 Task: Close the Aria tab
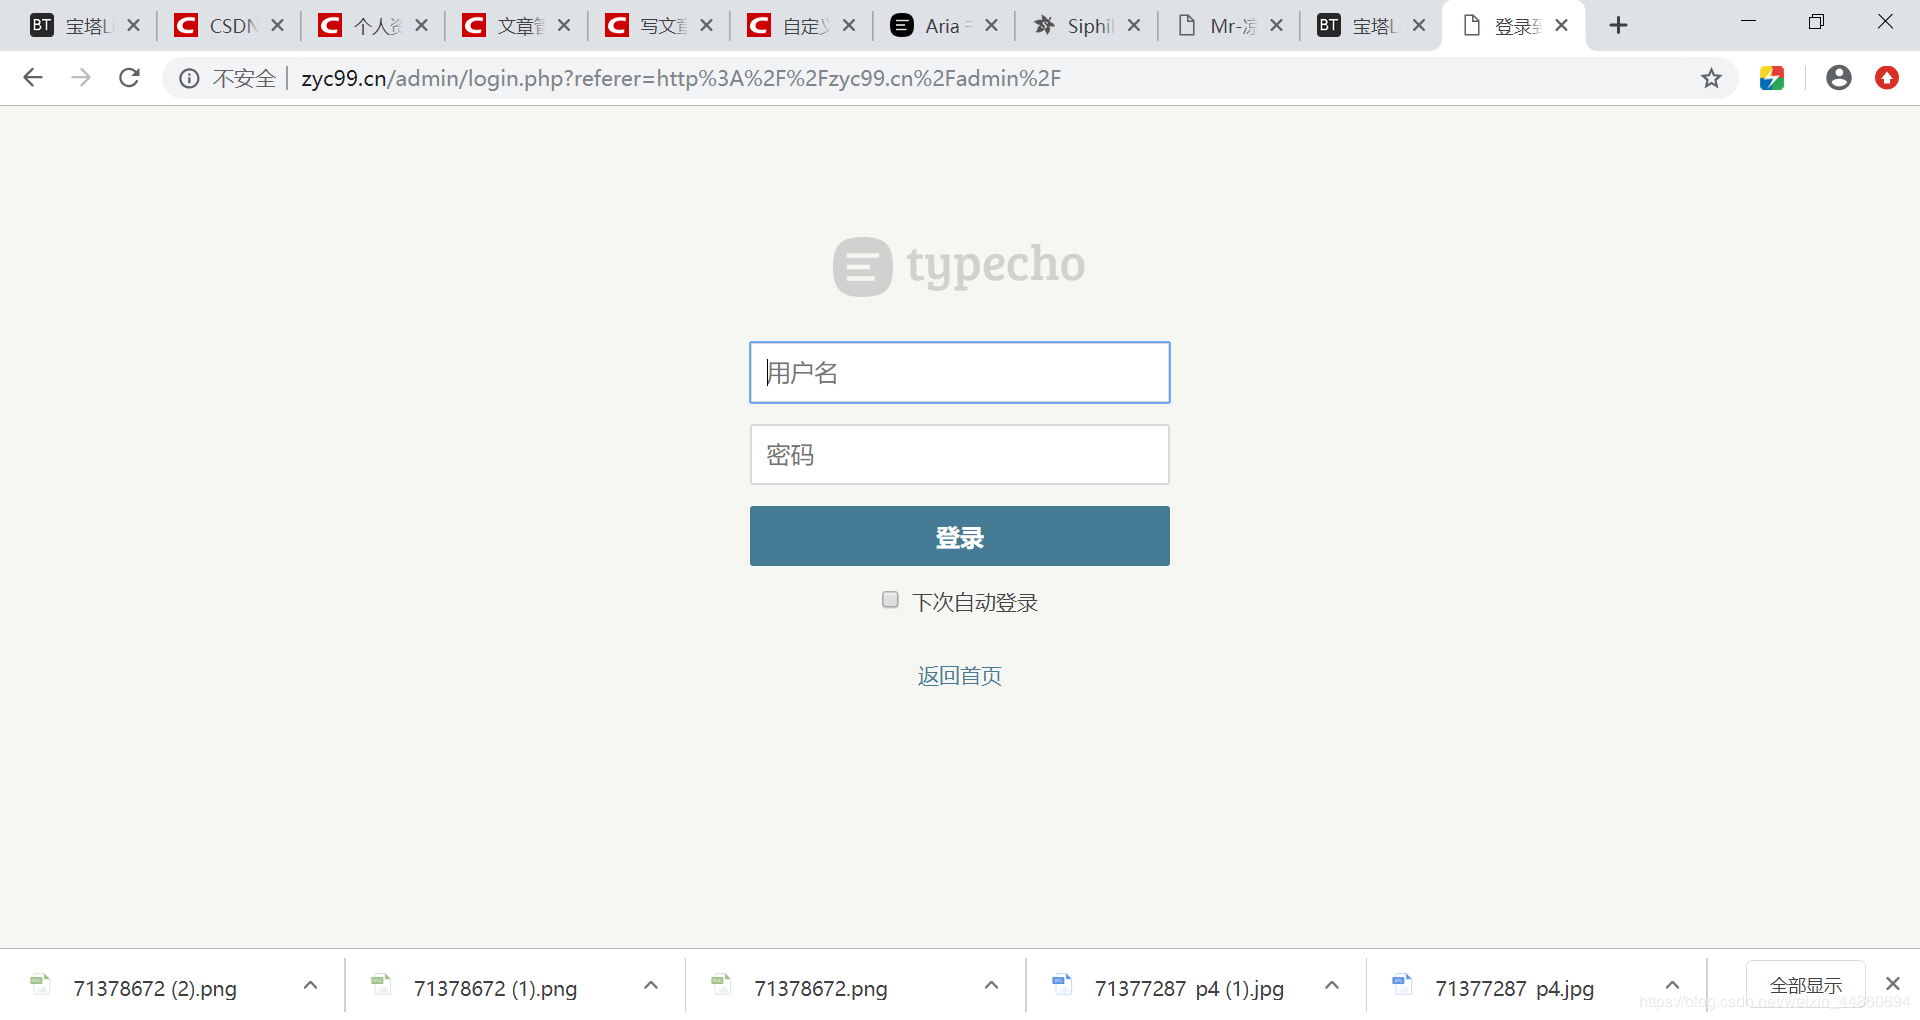pyautogui.click(x=991, y=26)
